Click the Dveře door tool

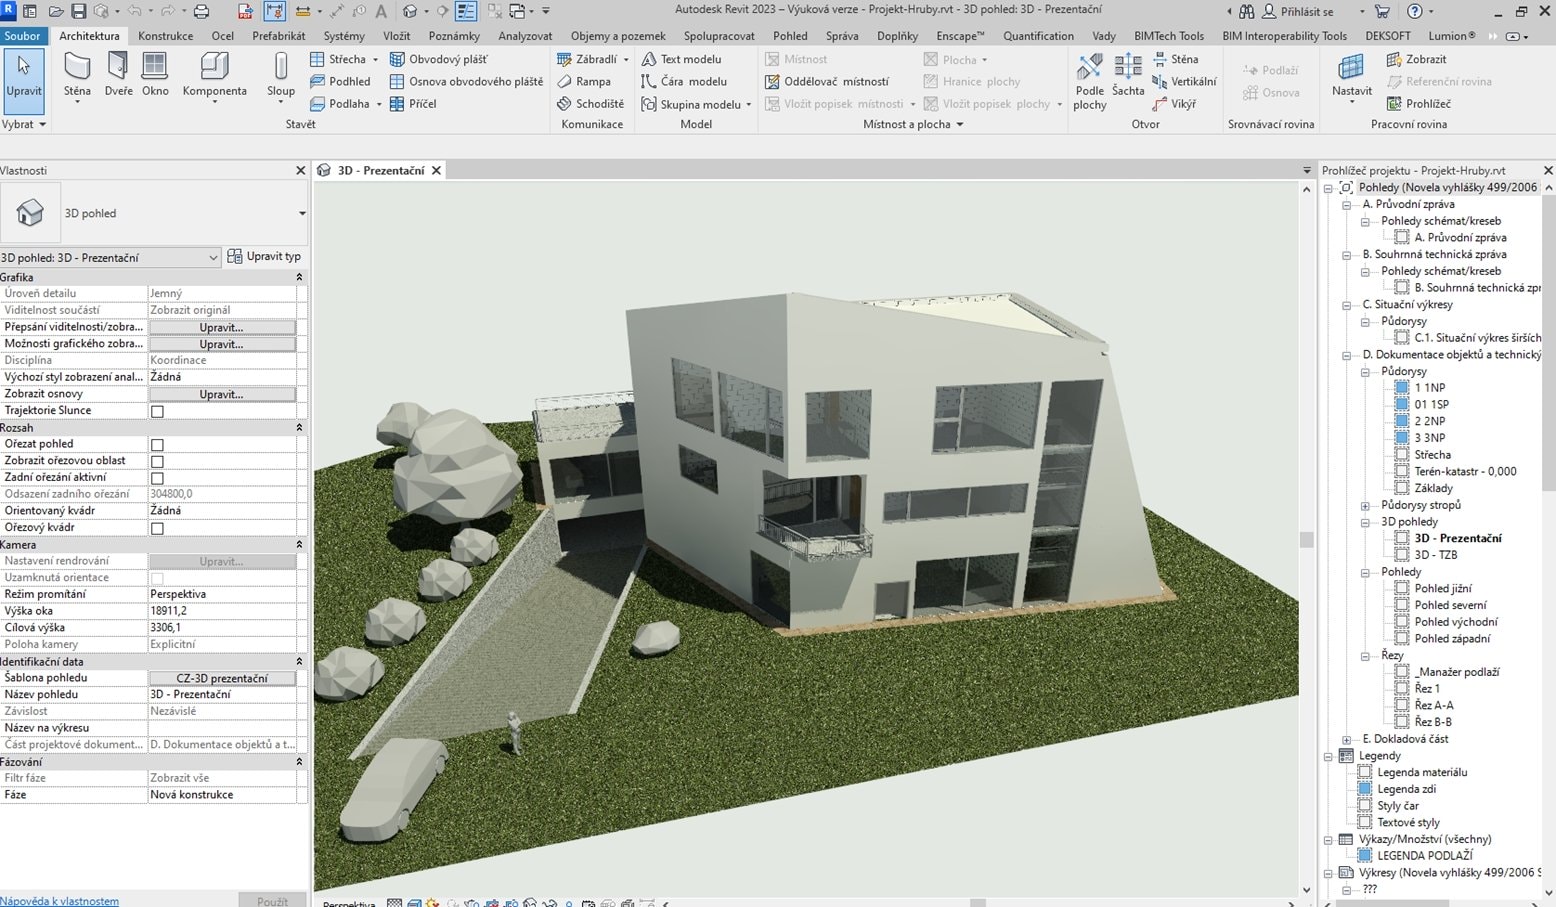[x=118, y=76]
